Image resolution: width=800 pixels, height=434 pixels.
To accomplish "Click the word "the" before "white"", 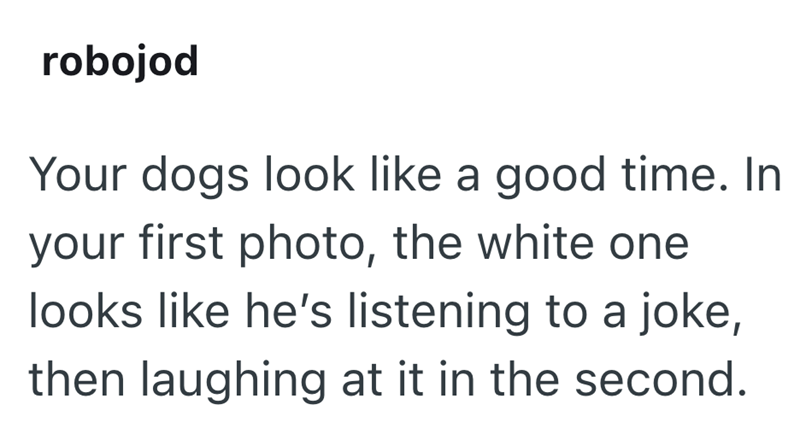I will [427, 243].
